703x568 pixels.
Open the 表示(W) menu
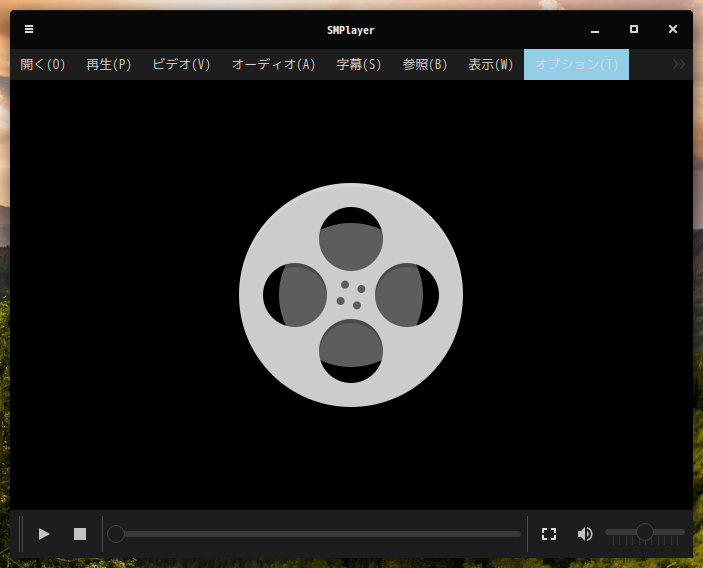[x=490, y=65]
